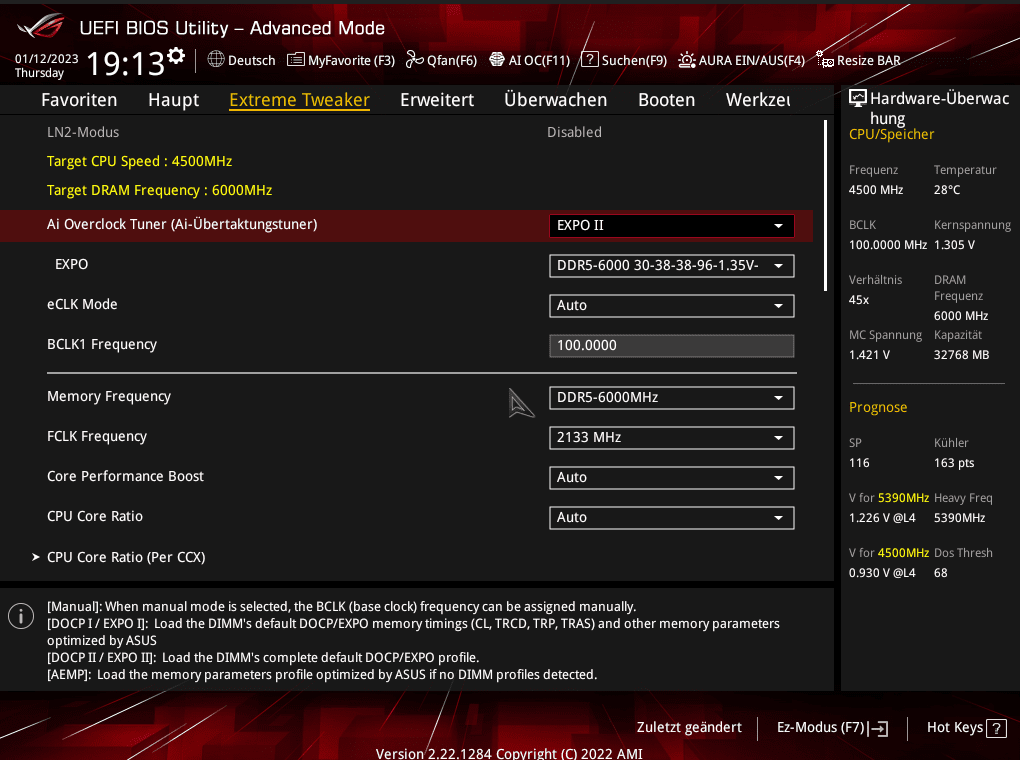
Task: Click the Kapazität 32768 MB value
Action: [961, 355]
